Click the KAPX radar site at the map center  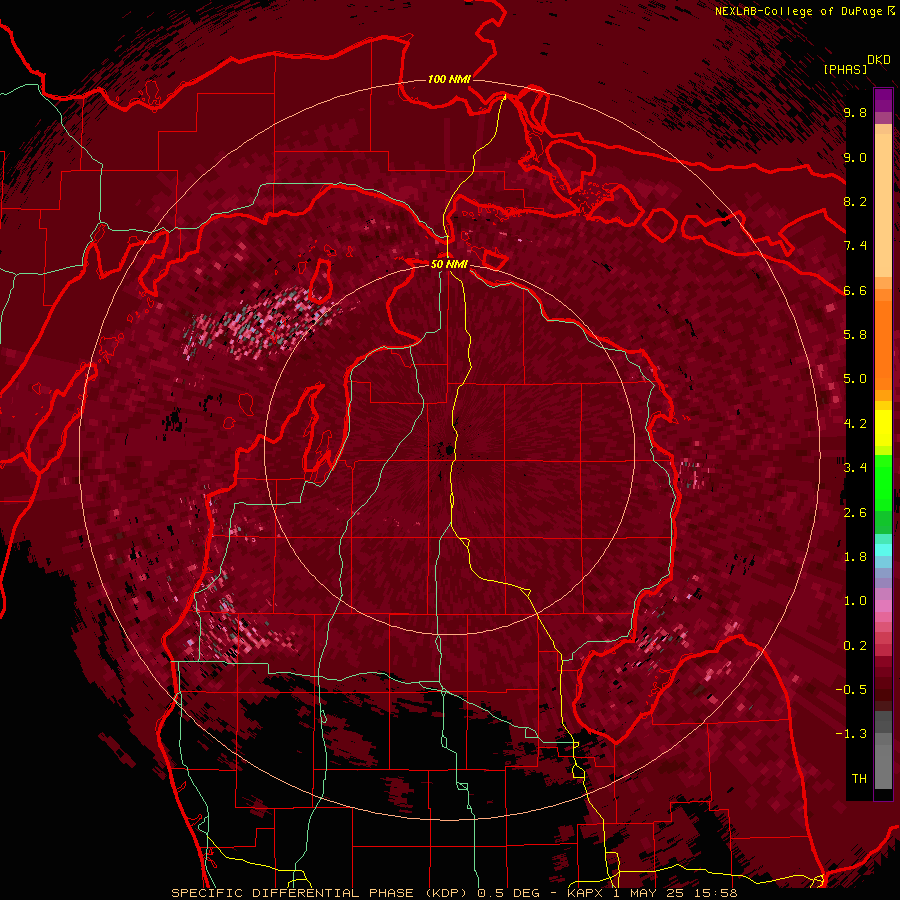point(449,449)
